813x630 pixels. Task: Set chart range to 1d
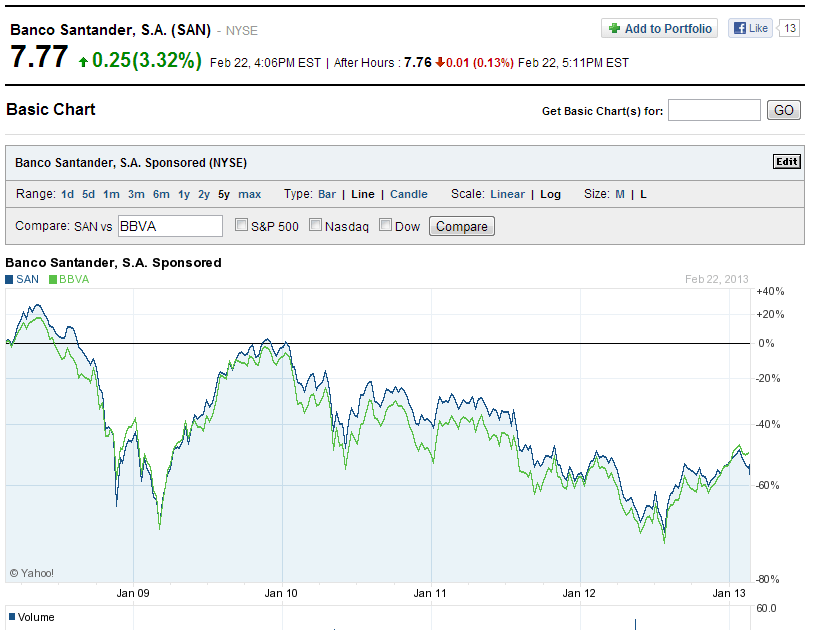67,194
